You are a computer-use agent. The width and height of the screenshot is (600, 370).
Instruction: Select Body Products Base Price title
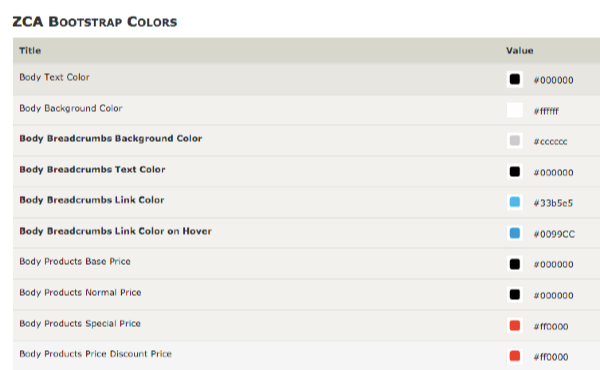75,261
